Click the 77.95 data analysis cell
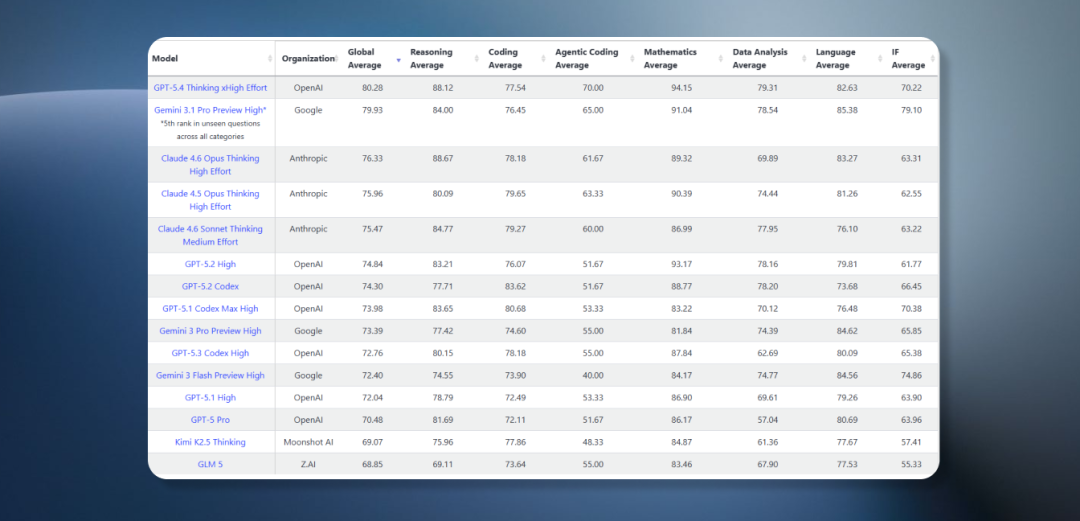This screenshot has height=521, width=1080. 767,229
